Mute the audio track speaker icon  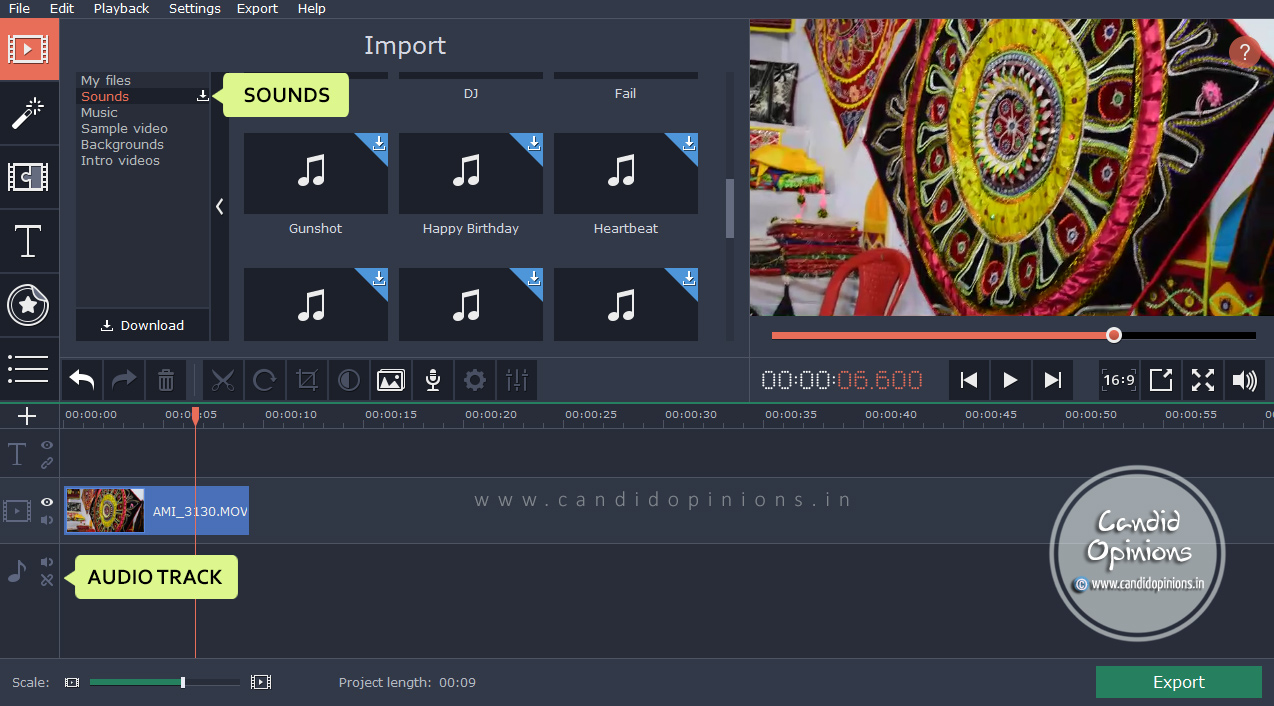(46, 562)
